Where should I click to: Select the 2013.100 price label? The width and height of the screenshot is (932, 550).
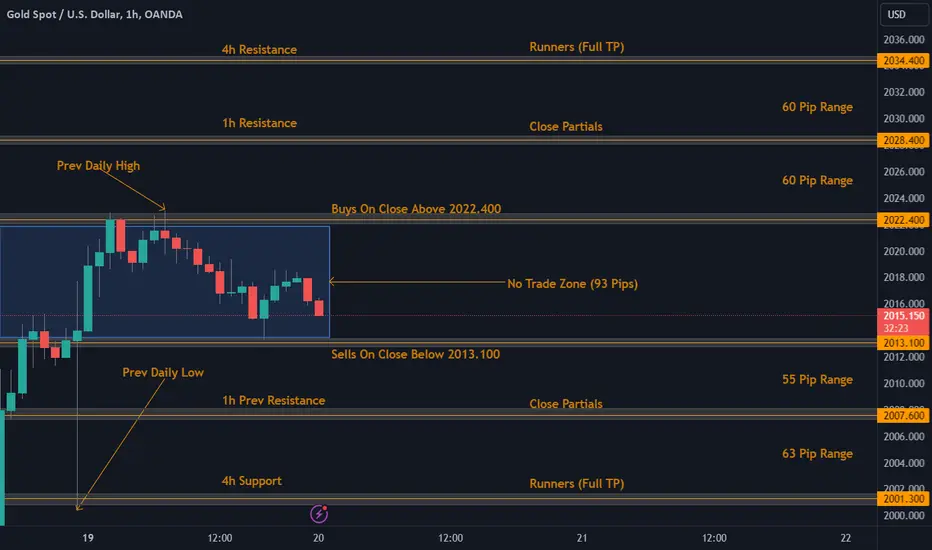[903, 342]
